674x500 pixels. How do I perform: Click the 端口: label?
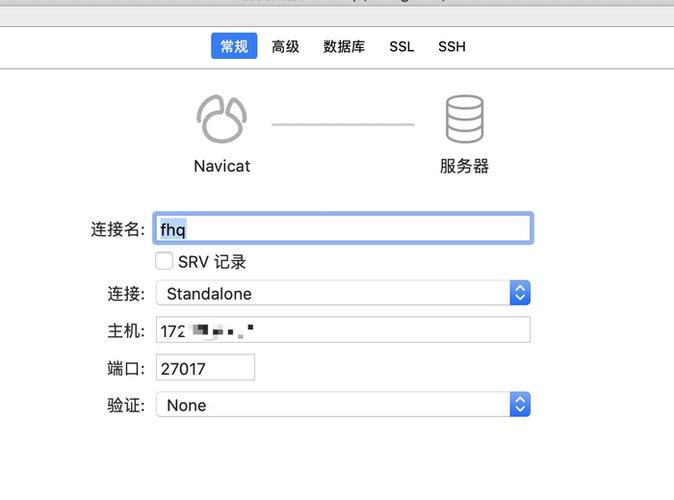point(126,369)
